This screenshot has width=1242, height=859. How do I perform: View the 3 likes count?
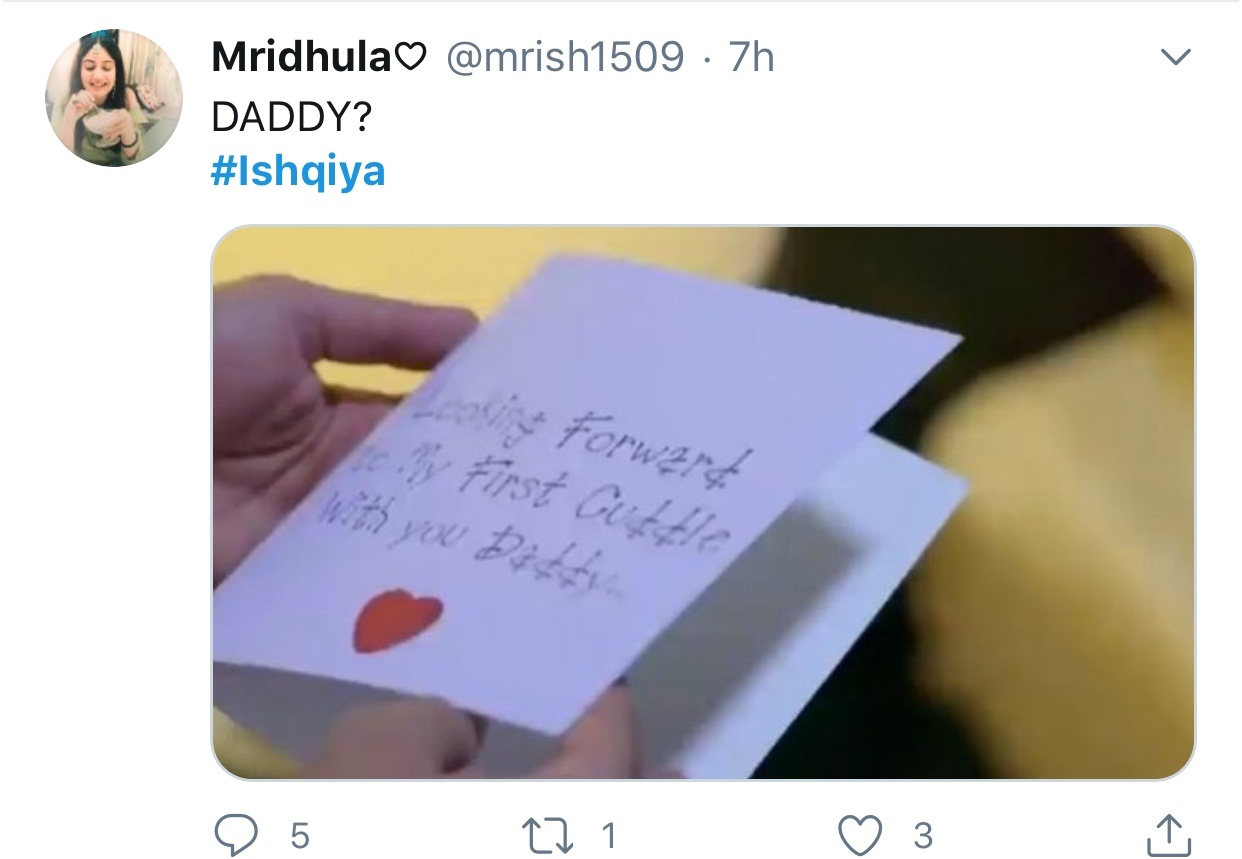click(x=922, y=834)
